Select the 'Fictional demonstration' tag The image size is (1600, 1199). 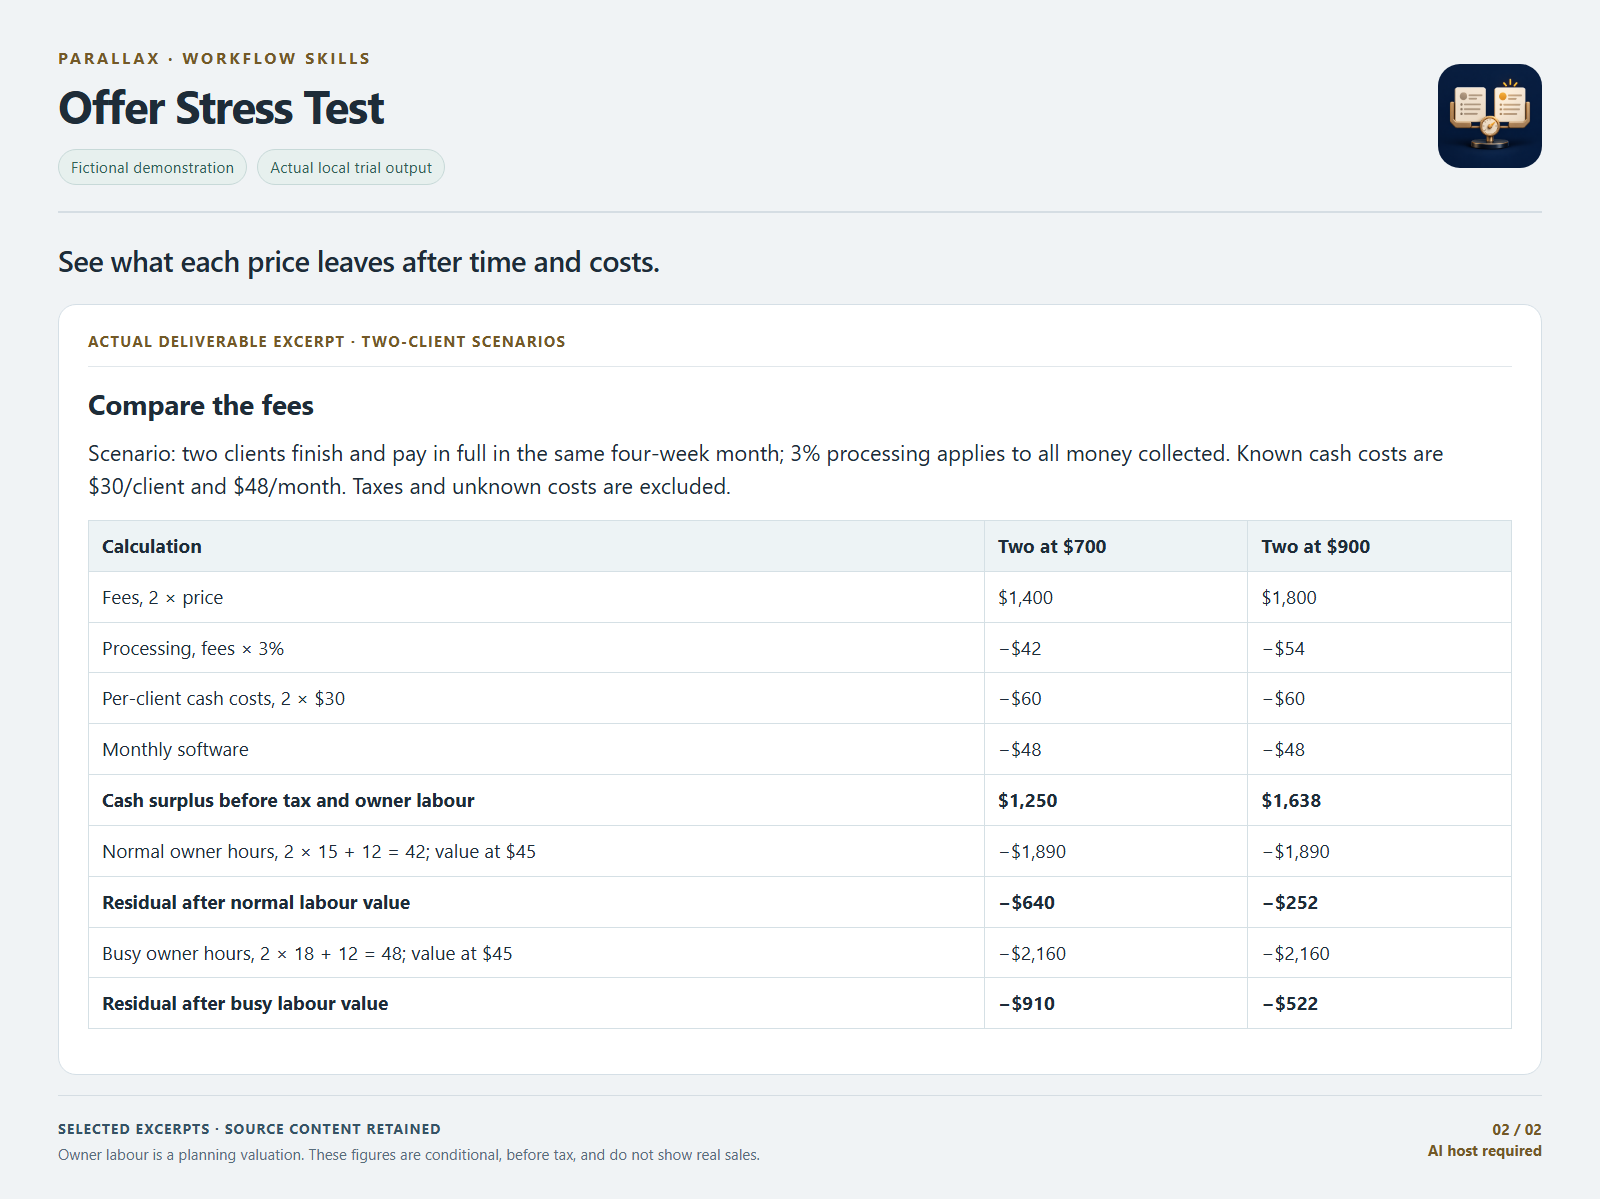tap(152, 168)
